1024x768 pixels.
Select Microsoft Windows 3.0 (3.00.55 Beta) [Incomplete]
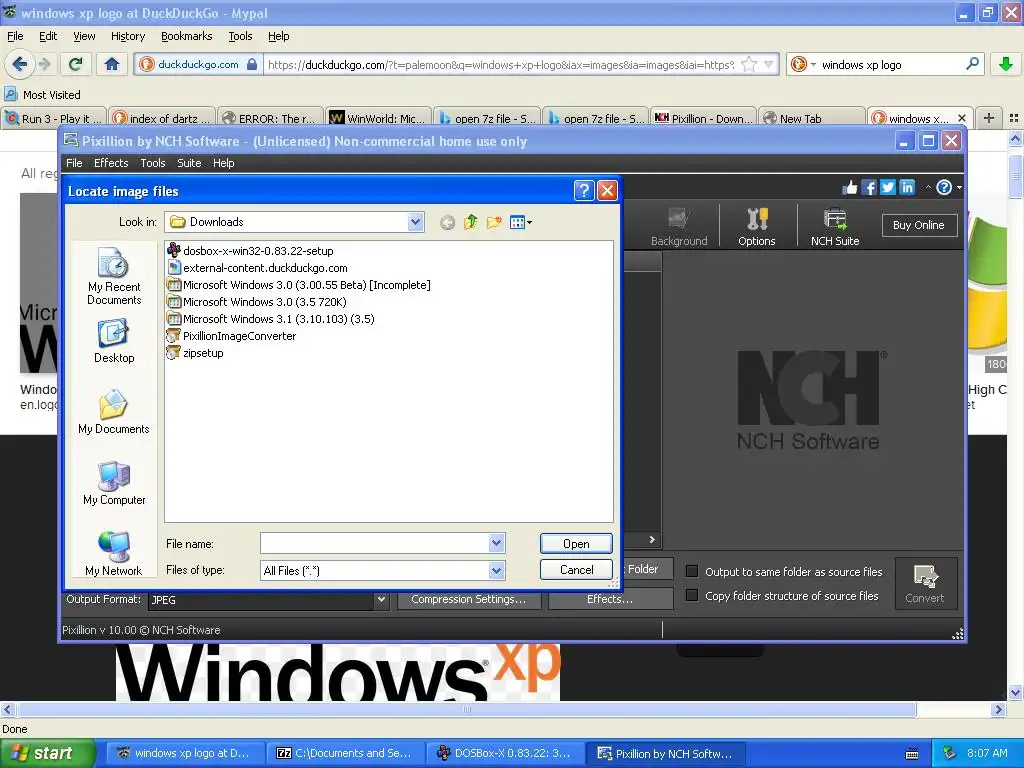(299, 285)
